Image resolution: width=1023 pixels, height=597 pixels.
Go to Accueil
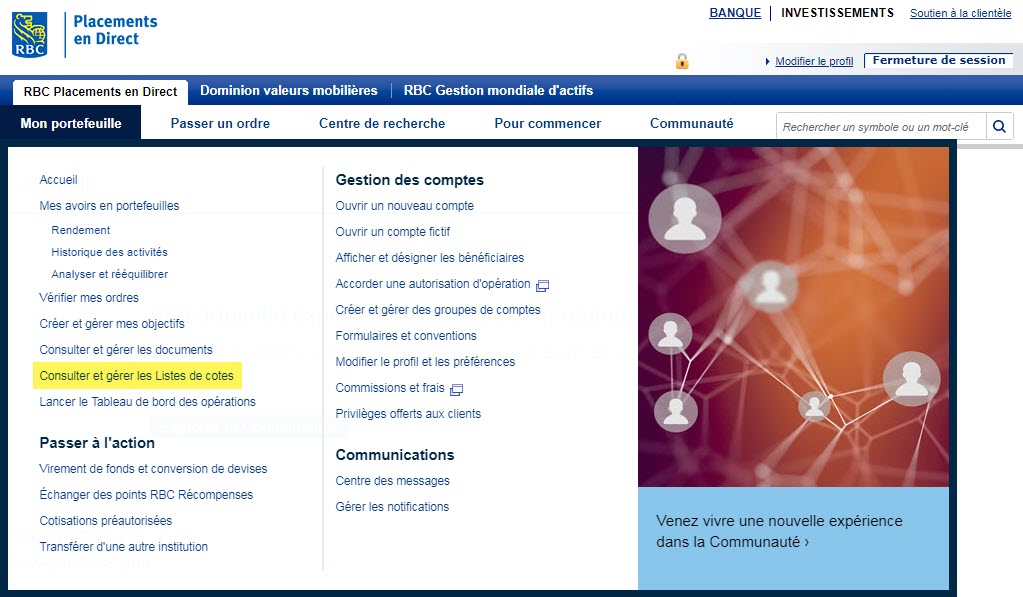[x=58, y=180]
